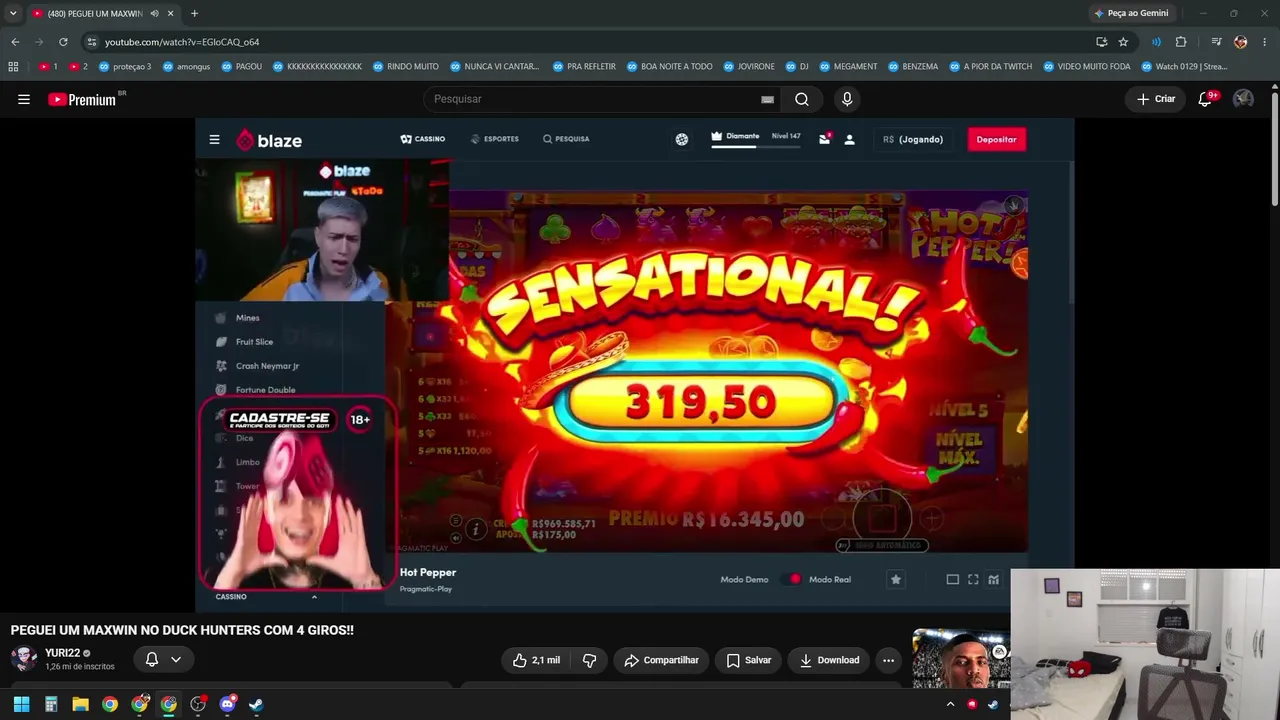Launch Discord from the taskbar
Image resolution: width=1280 pixels, height=720 pixels.
[x=227, y=704]
